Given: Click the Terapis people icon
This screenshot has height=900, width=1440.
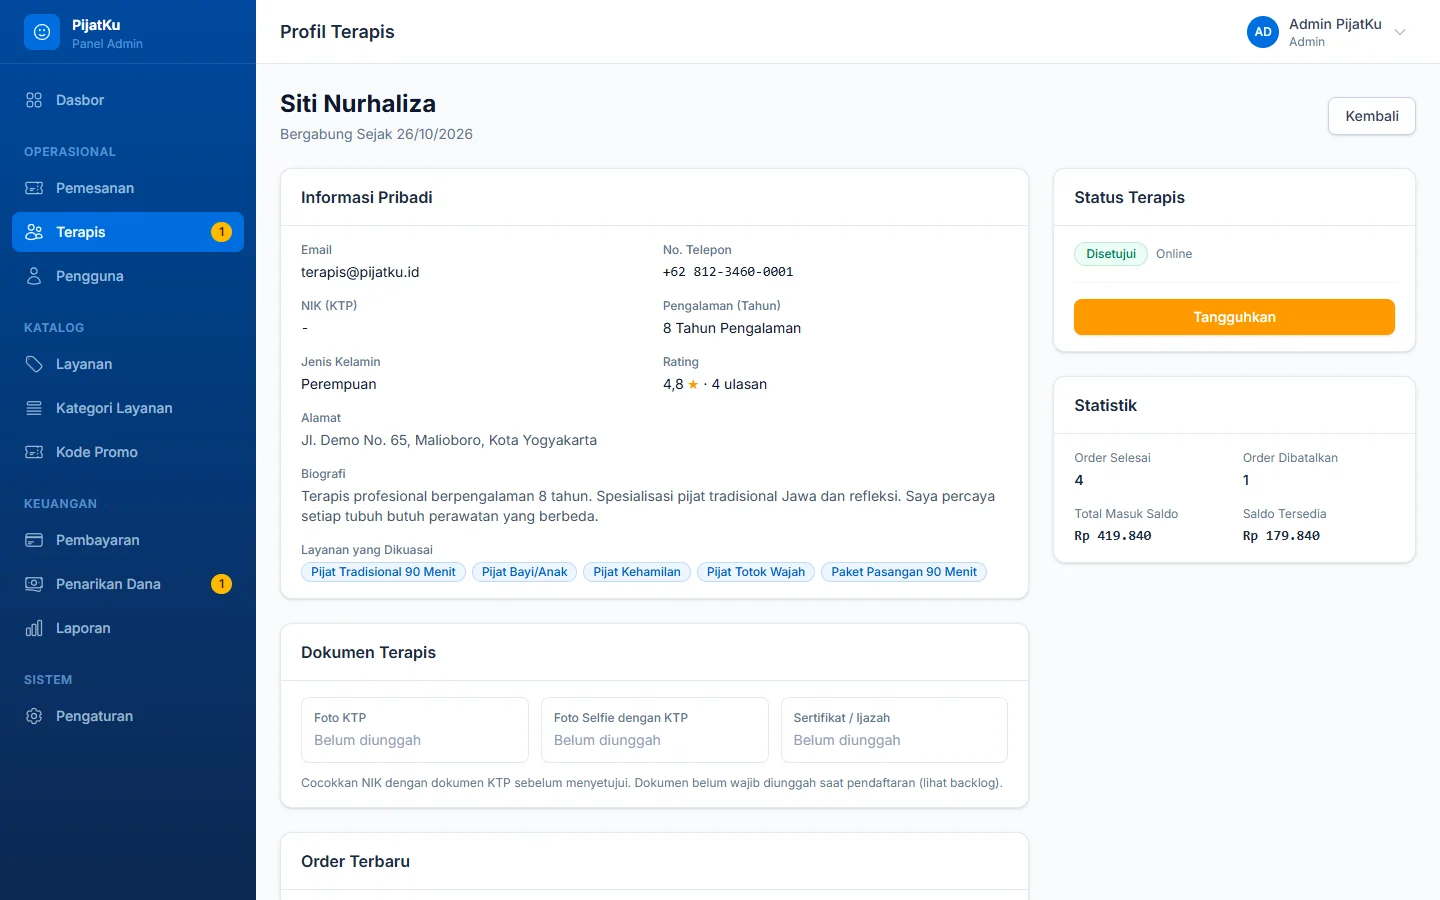Looking at the screenshot, I should 34,232.
